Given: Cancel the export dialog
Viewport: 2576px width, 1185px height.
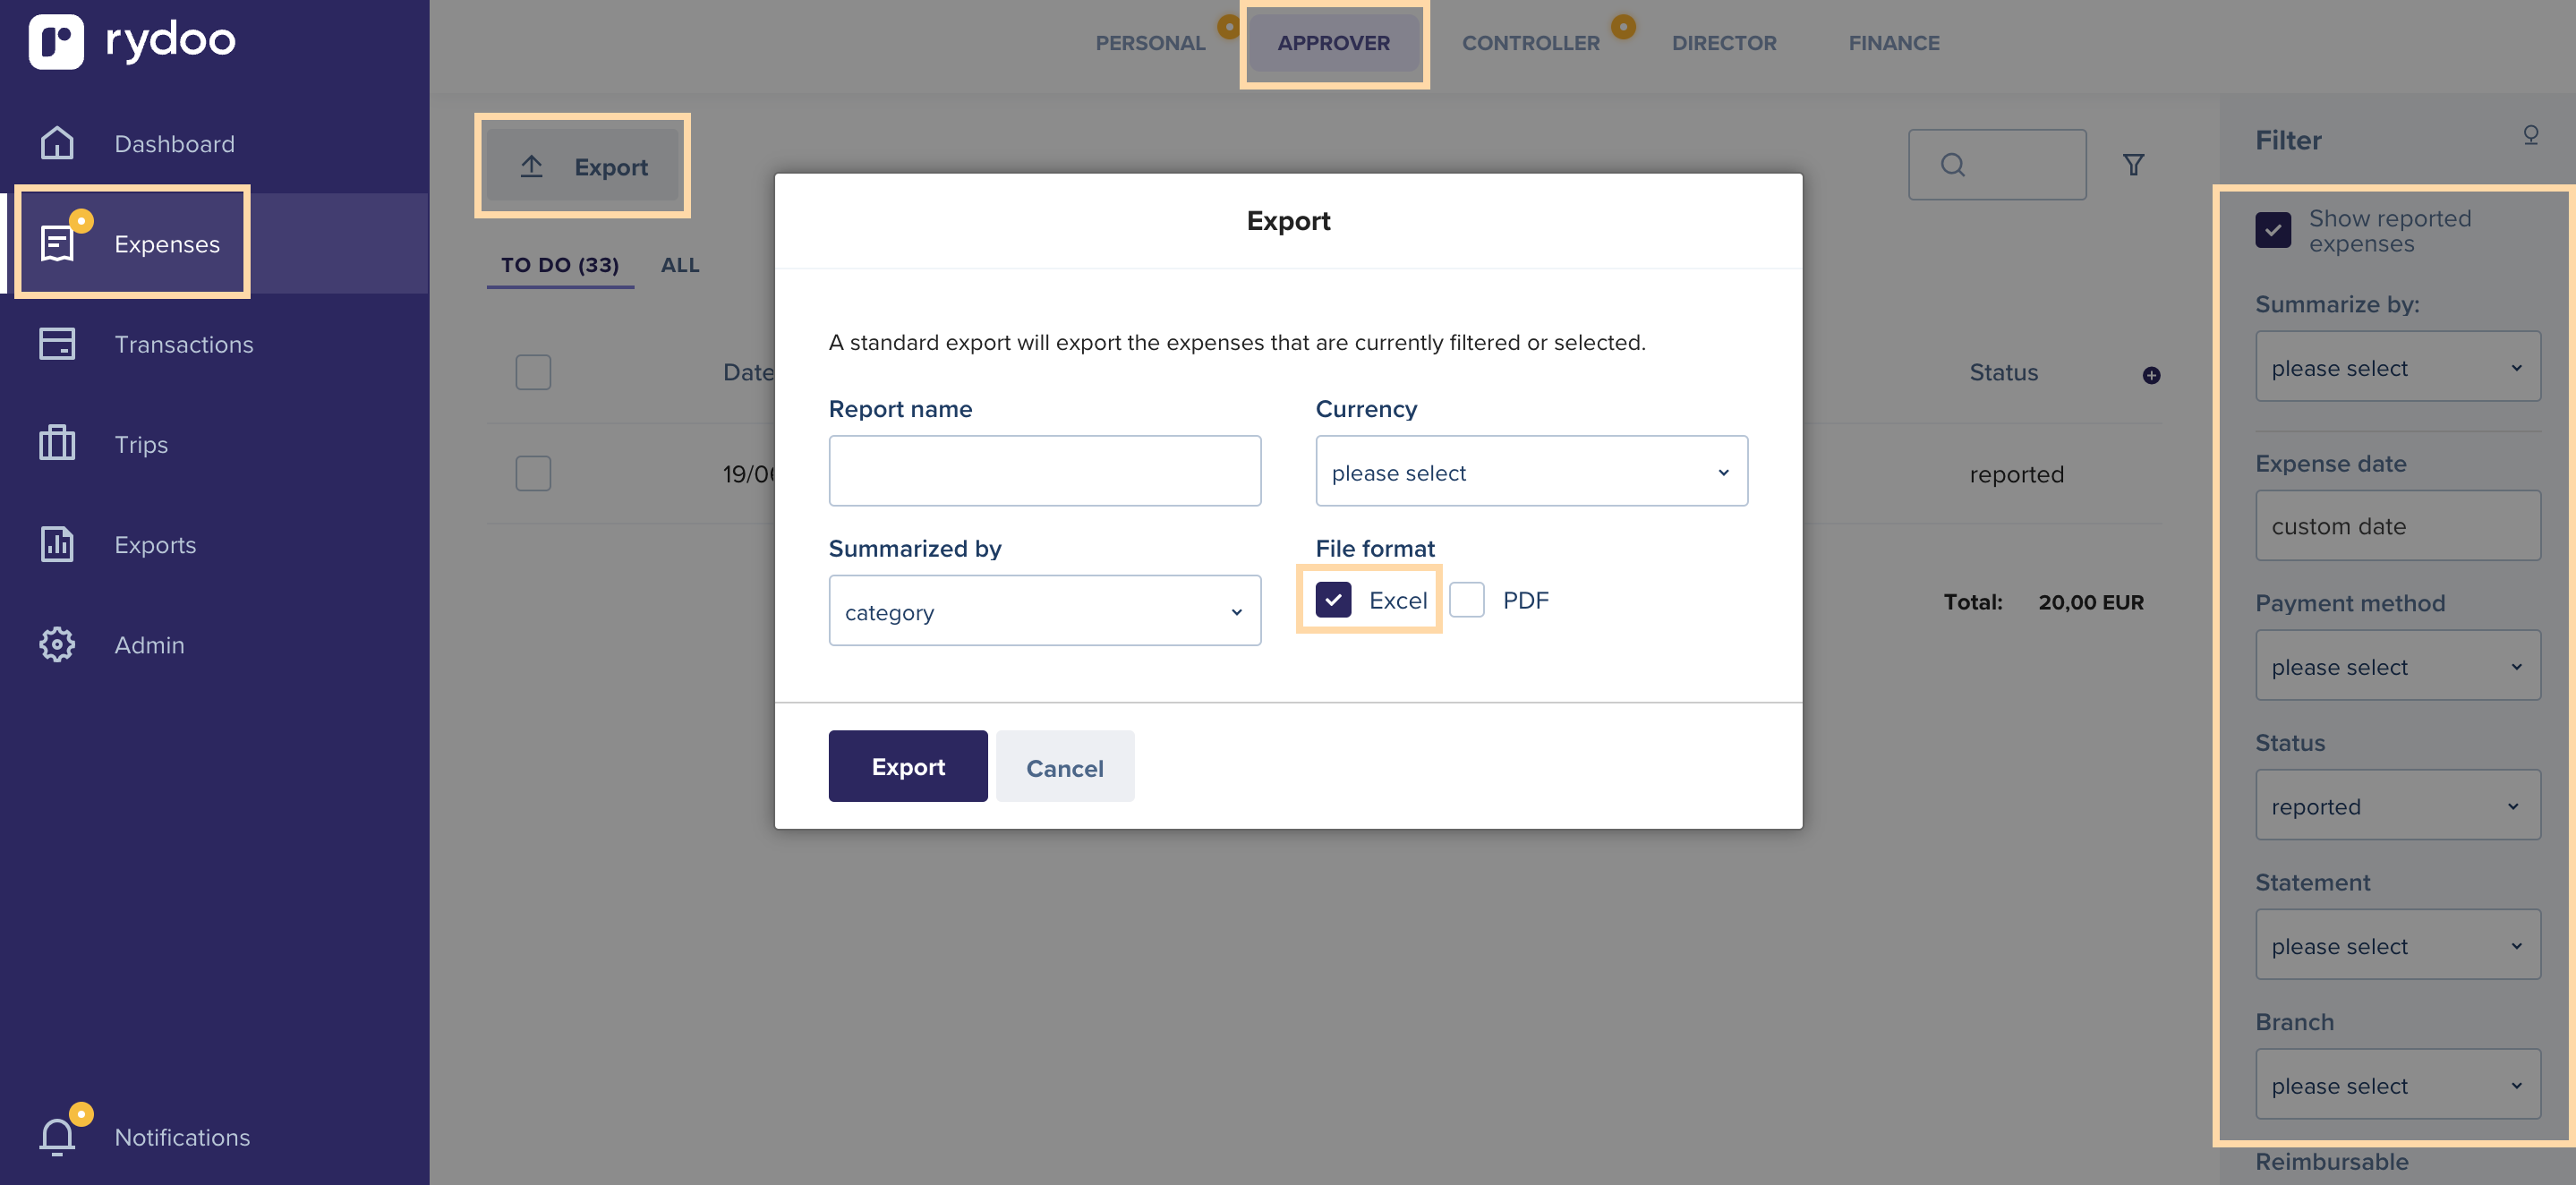Looking at the screenshot, I should coord(1064,767).
